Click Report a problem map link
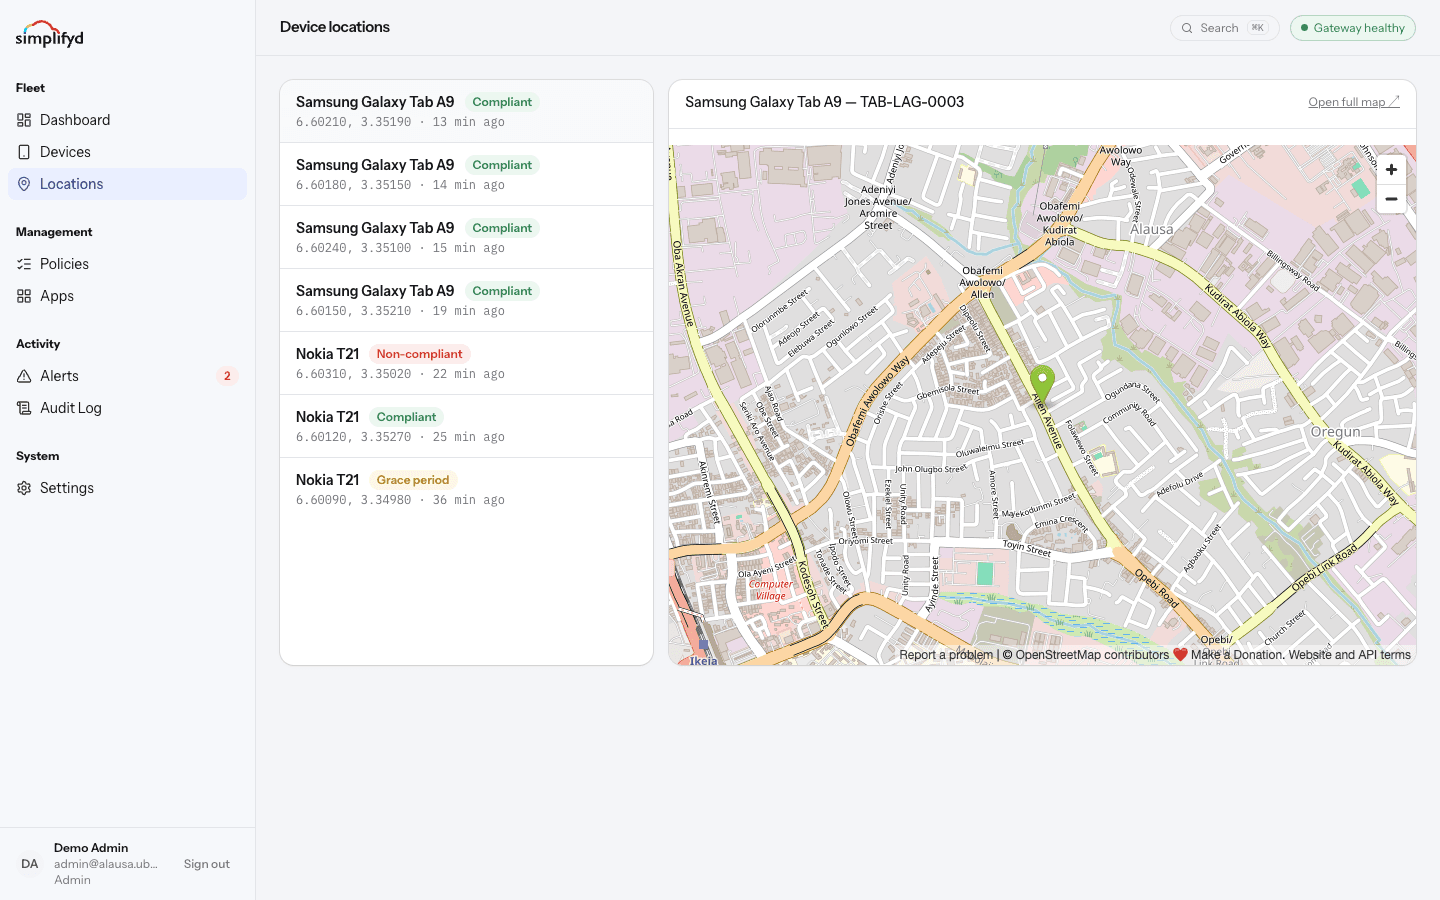 coord(946,655)
